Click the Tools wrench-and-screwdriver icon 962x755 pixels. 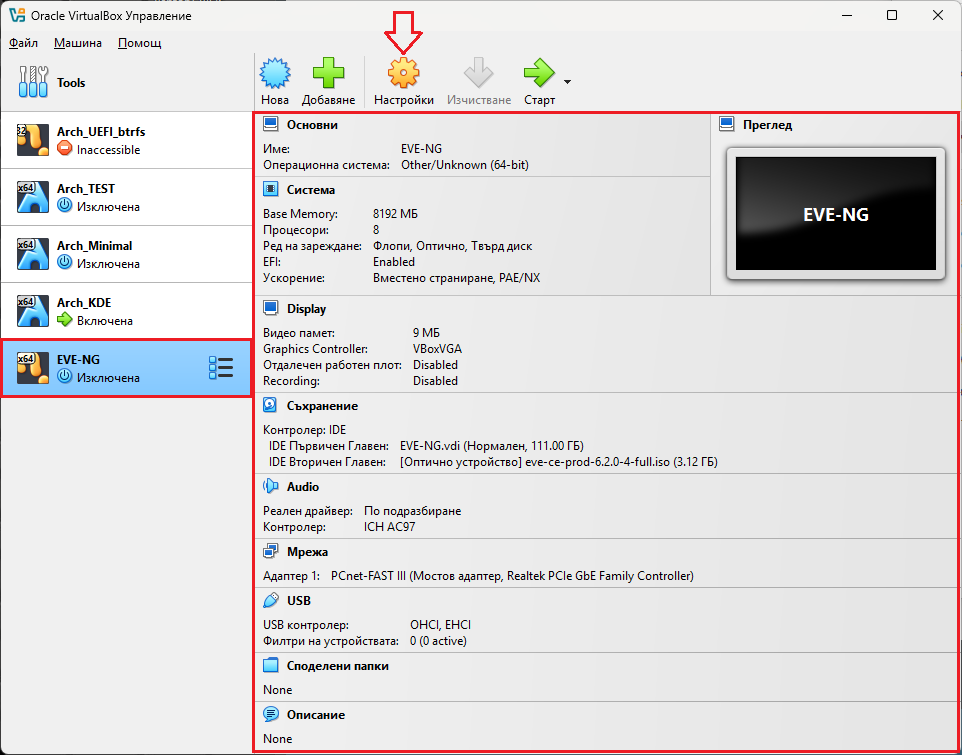click(x=33, y=82)
